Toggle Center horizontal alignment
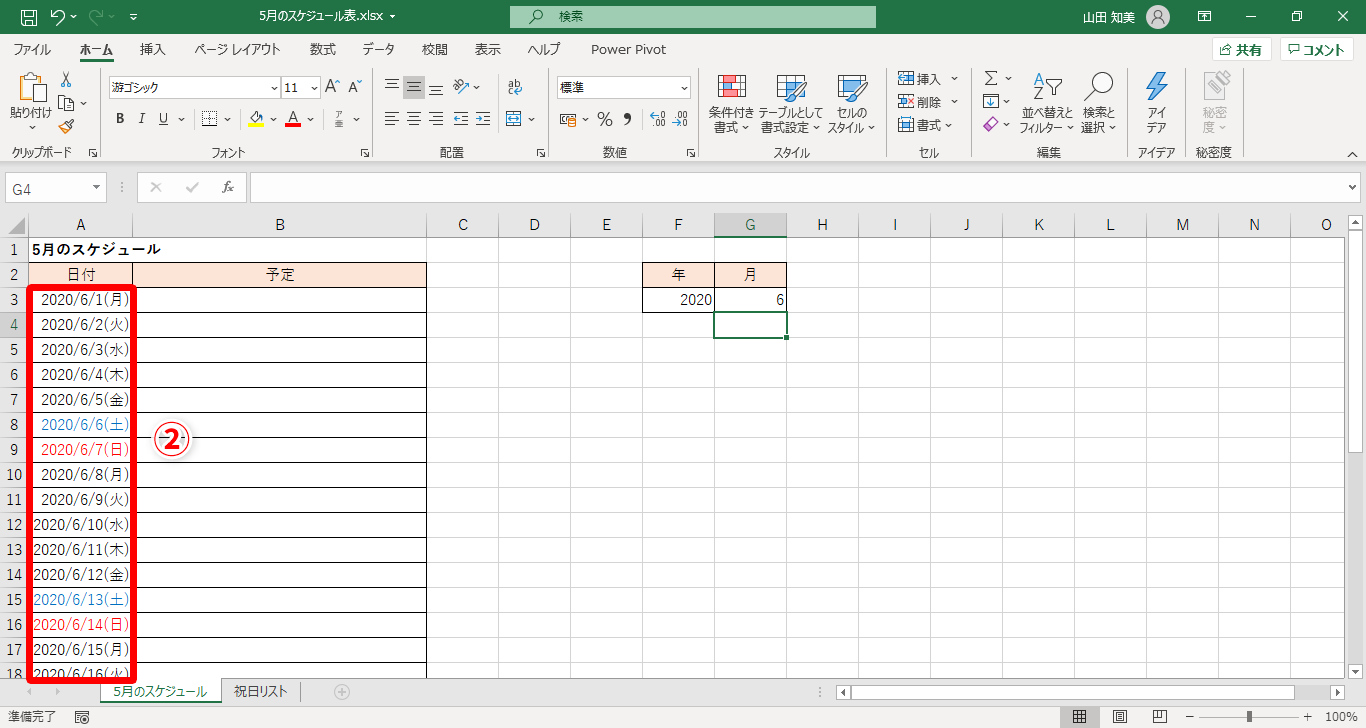 point(414,119)
